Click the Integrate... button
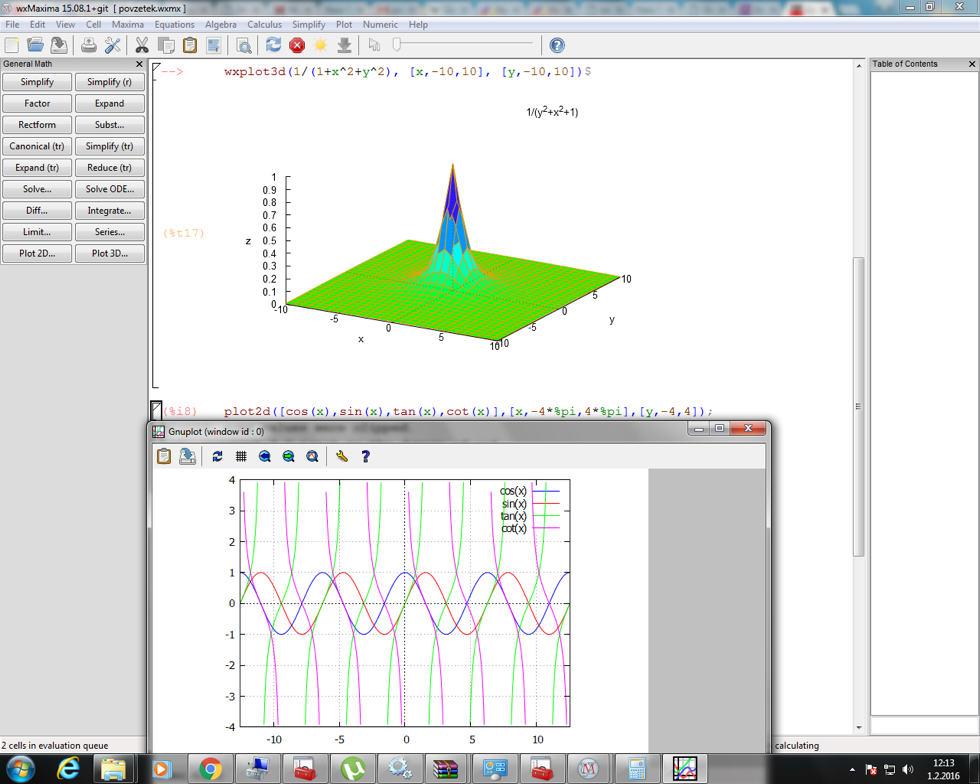 click(x=109, y=210)
